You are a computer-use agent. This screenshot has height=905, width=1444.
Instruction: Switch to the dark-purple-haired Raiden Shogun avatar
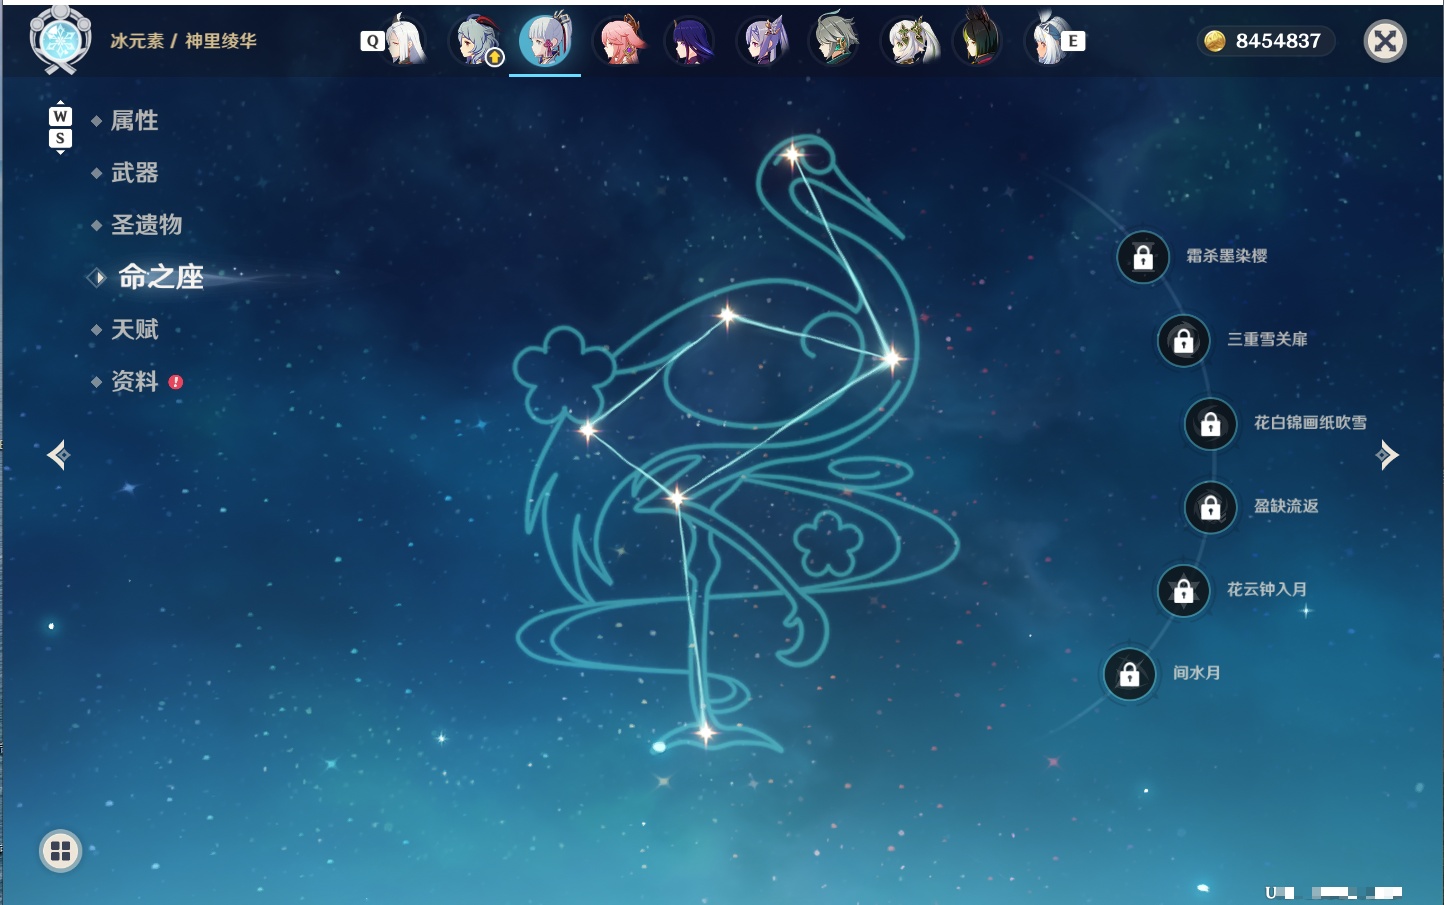click(691, 41)
